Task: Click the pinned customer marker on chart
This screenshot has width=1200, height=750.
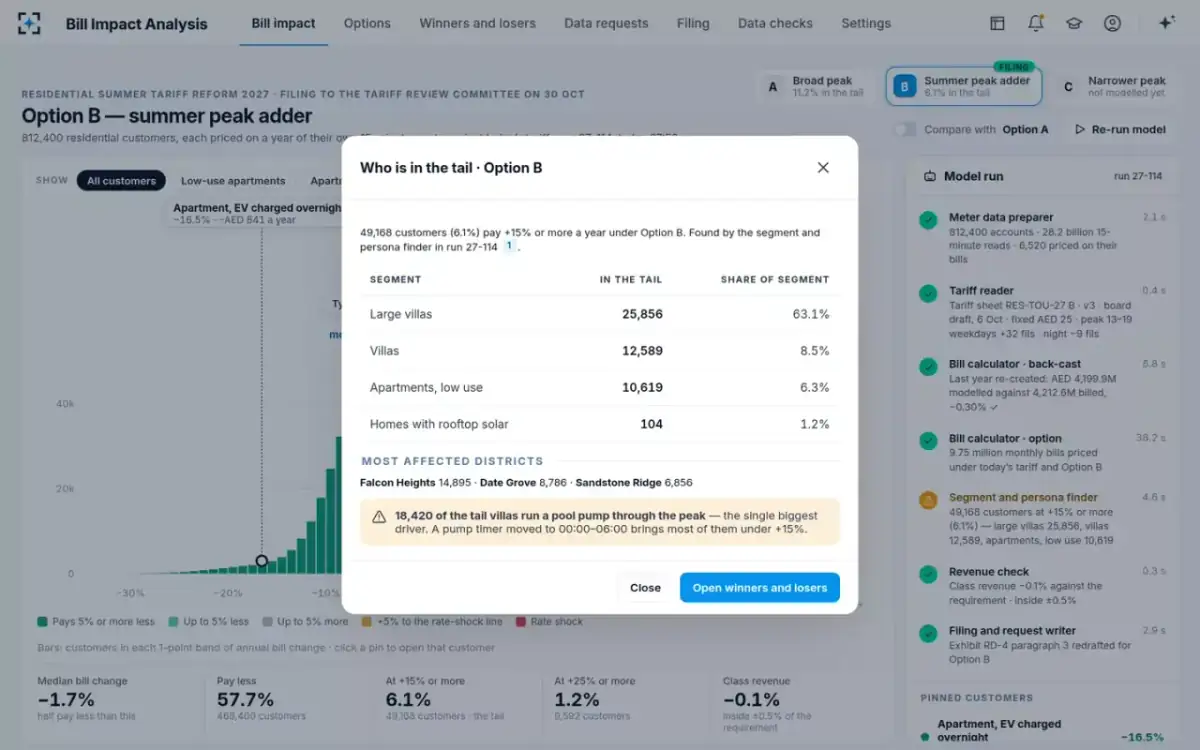Action: (262, 561)
